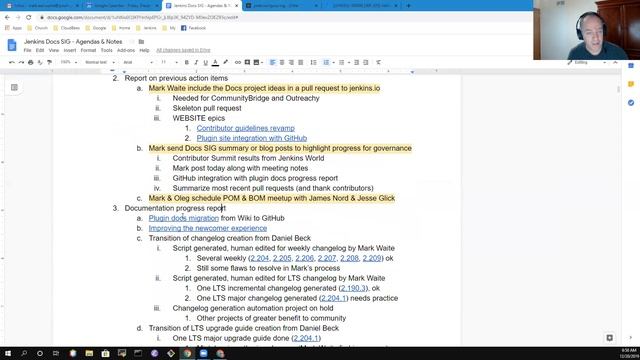Open the Insert image dropdown
The image size is (640, 360).
[258, 62]
